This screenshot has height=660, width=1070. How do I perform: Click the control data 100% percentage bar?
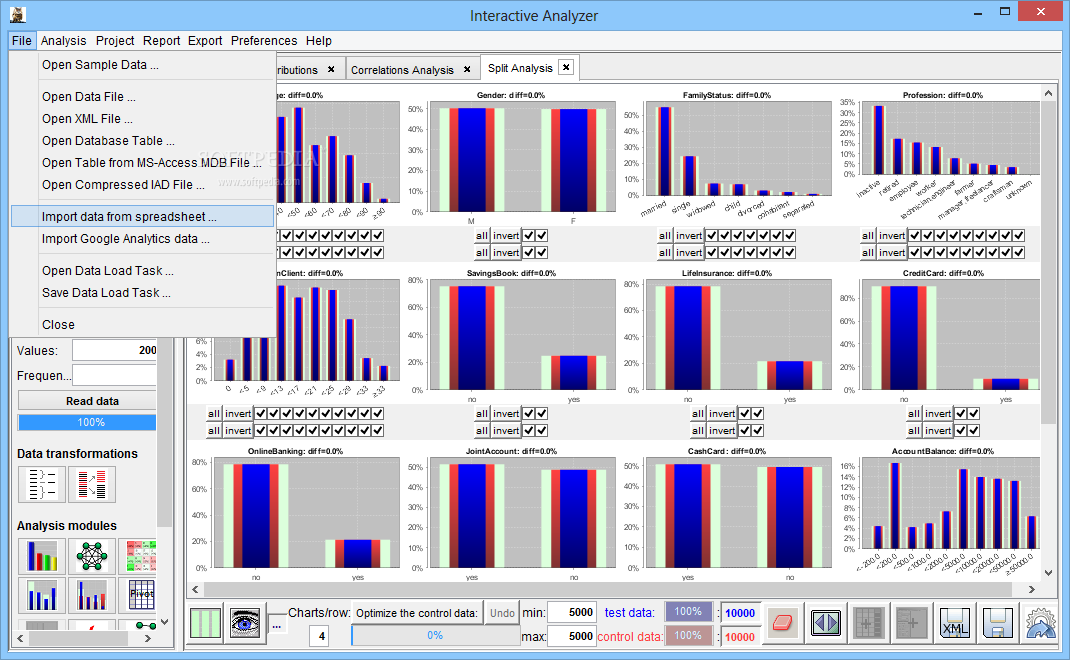(688, 635)
